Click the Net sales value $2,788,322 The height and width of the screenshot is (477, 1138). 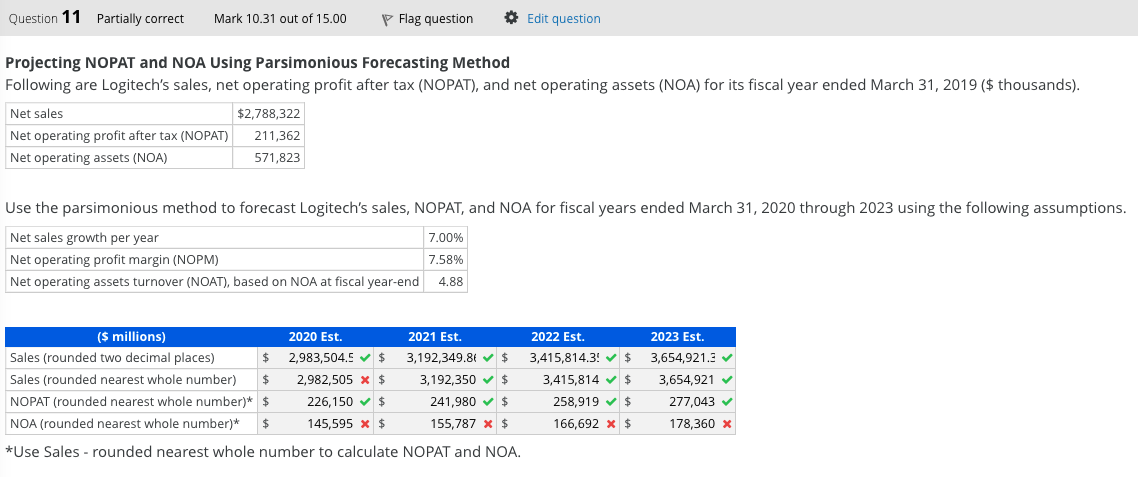(x=269, y=113)
